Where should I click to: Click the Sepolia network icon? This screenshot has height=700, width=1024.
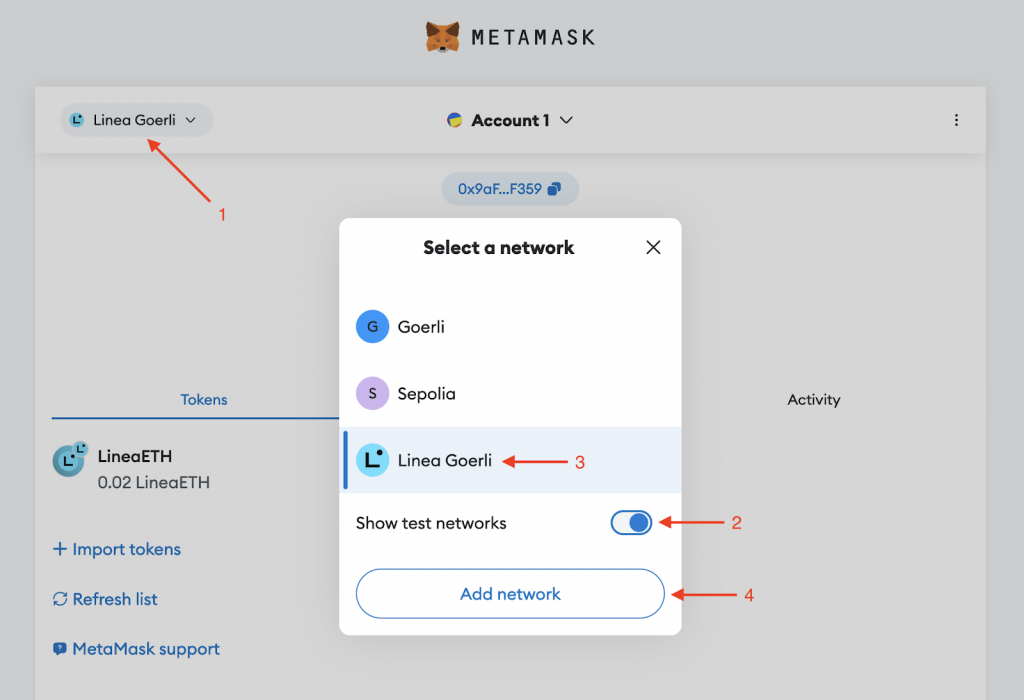point(371,393)
